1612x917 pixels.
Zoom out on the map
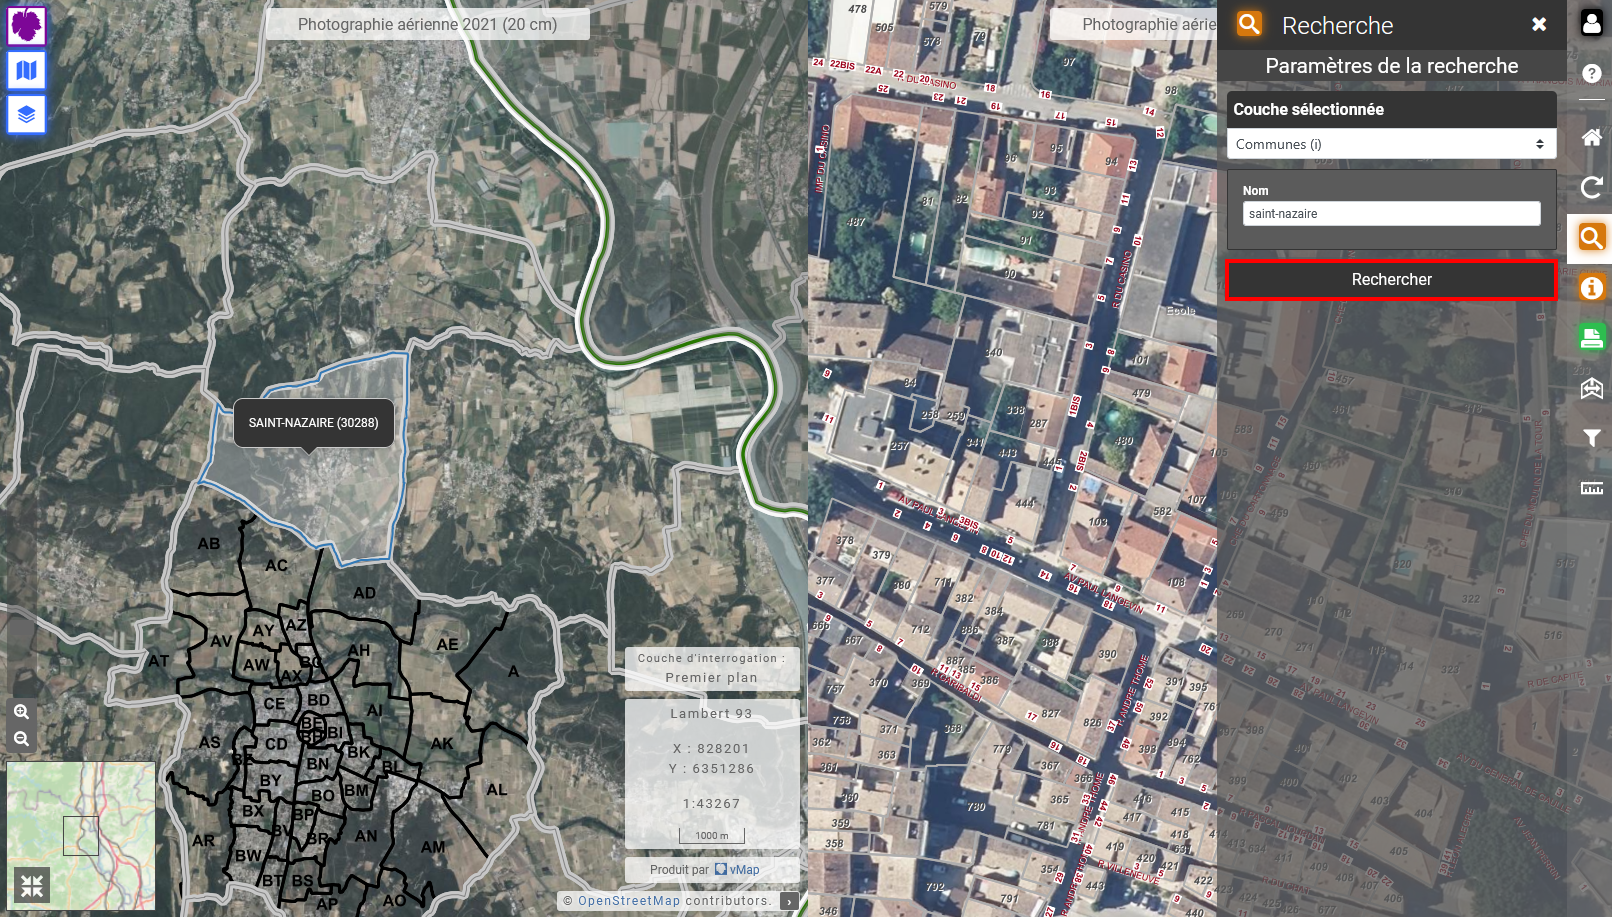(21, 739)
